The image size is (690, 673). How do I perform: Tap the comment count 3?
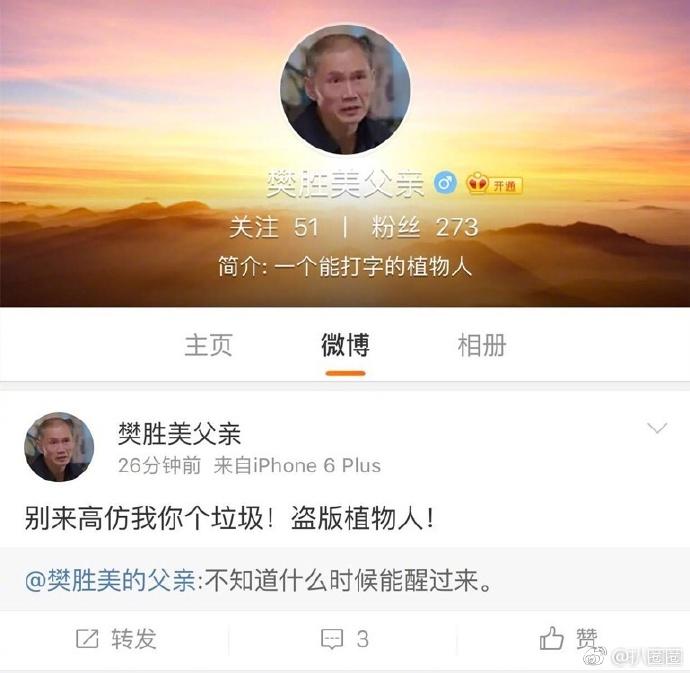363,639
